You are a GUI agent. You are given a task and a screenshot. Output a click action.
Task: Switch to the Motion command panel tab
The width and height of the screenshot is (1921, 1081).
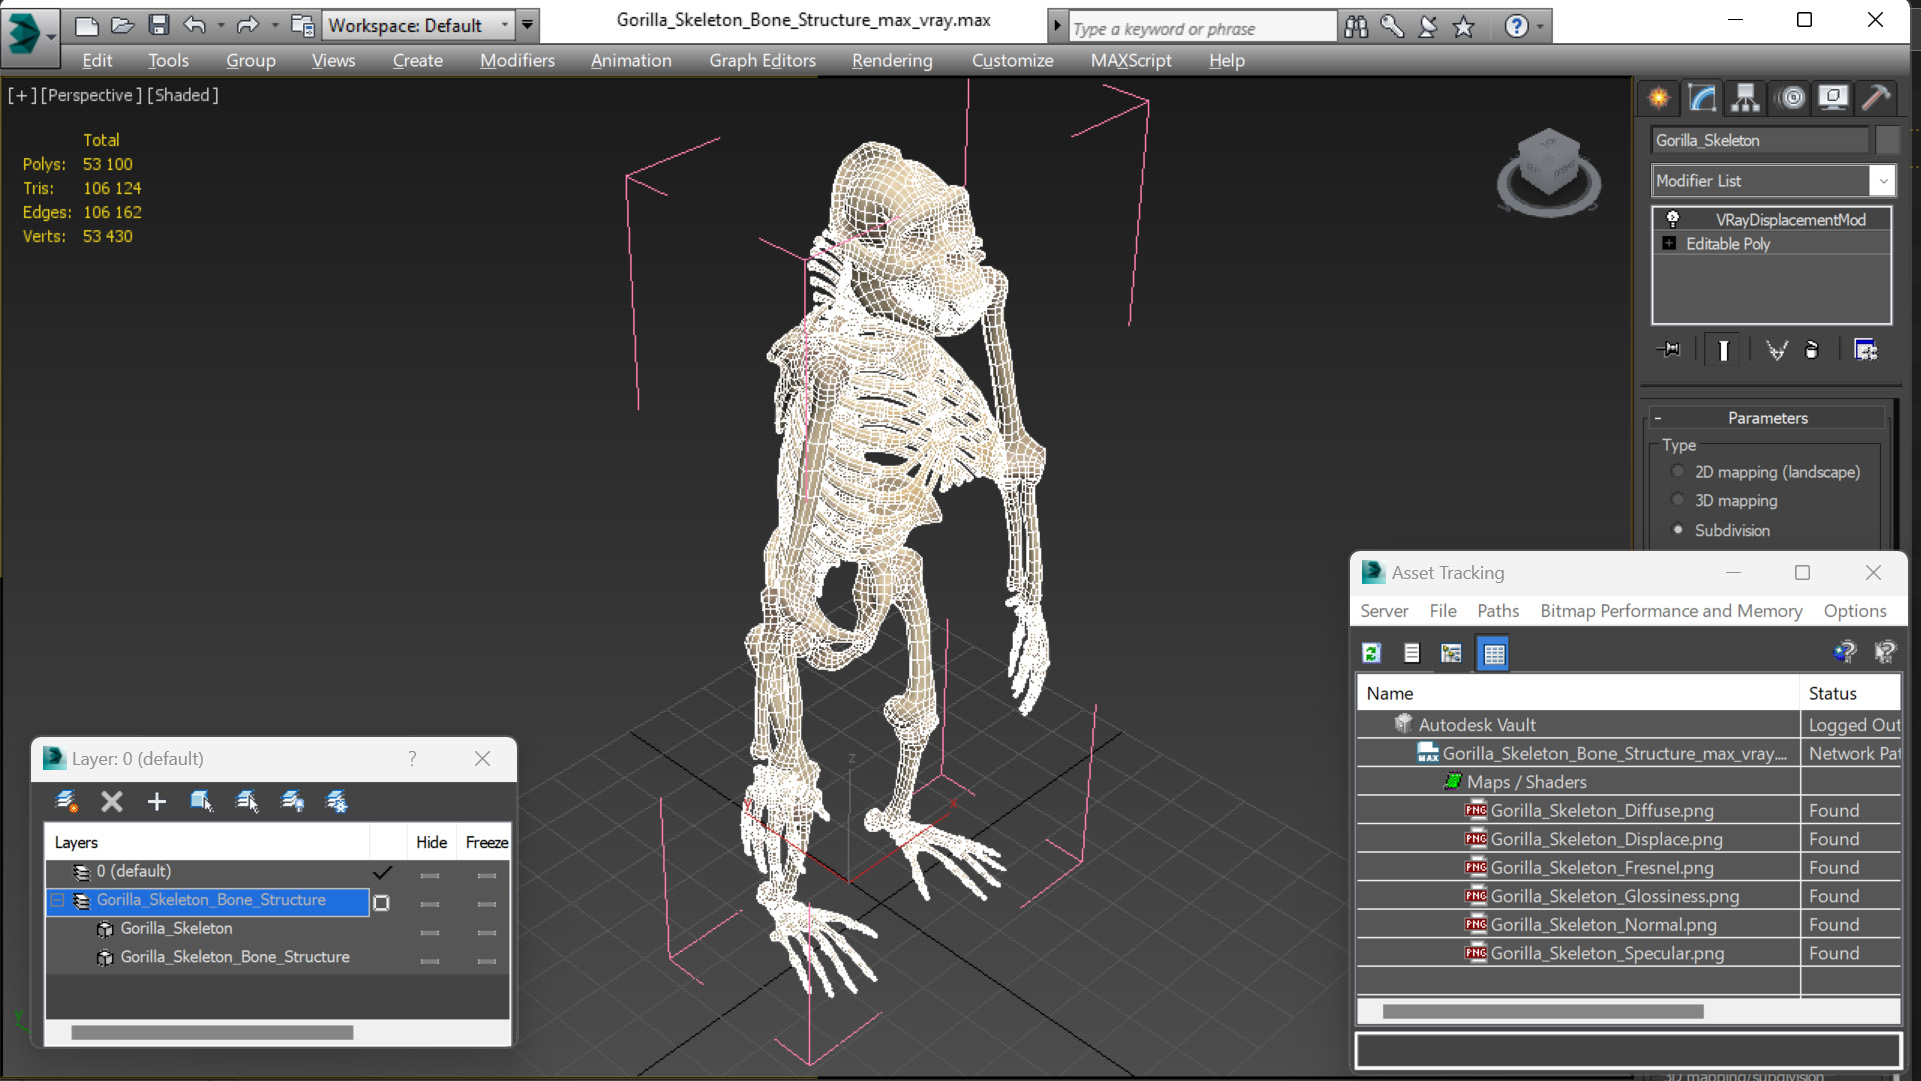[1791, 98]
